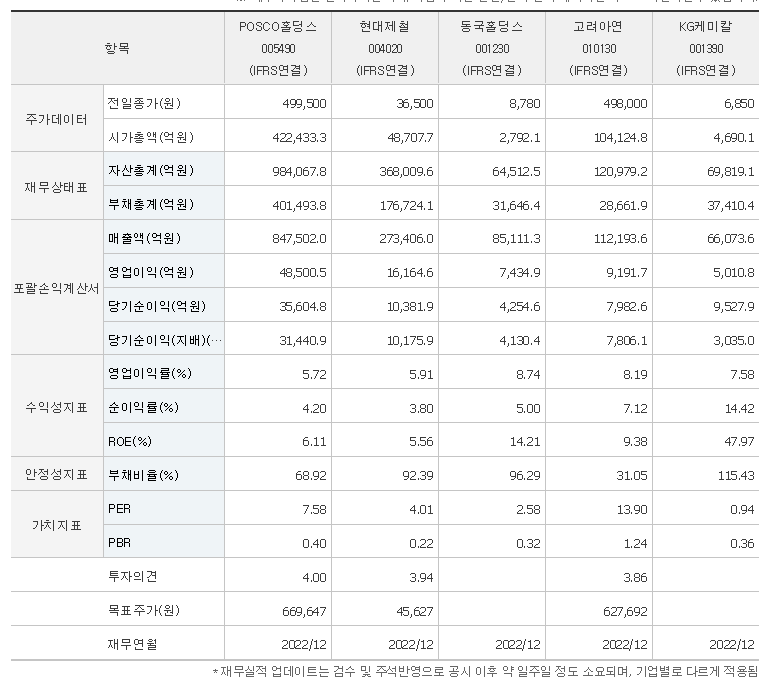Select net income value 35,604.8

click(302, 307)
